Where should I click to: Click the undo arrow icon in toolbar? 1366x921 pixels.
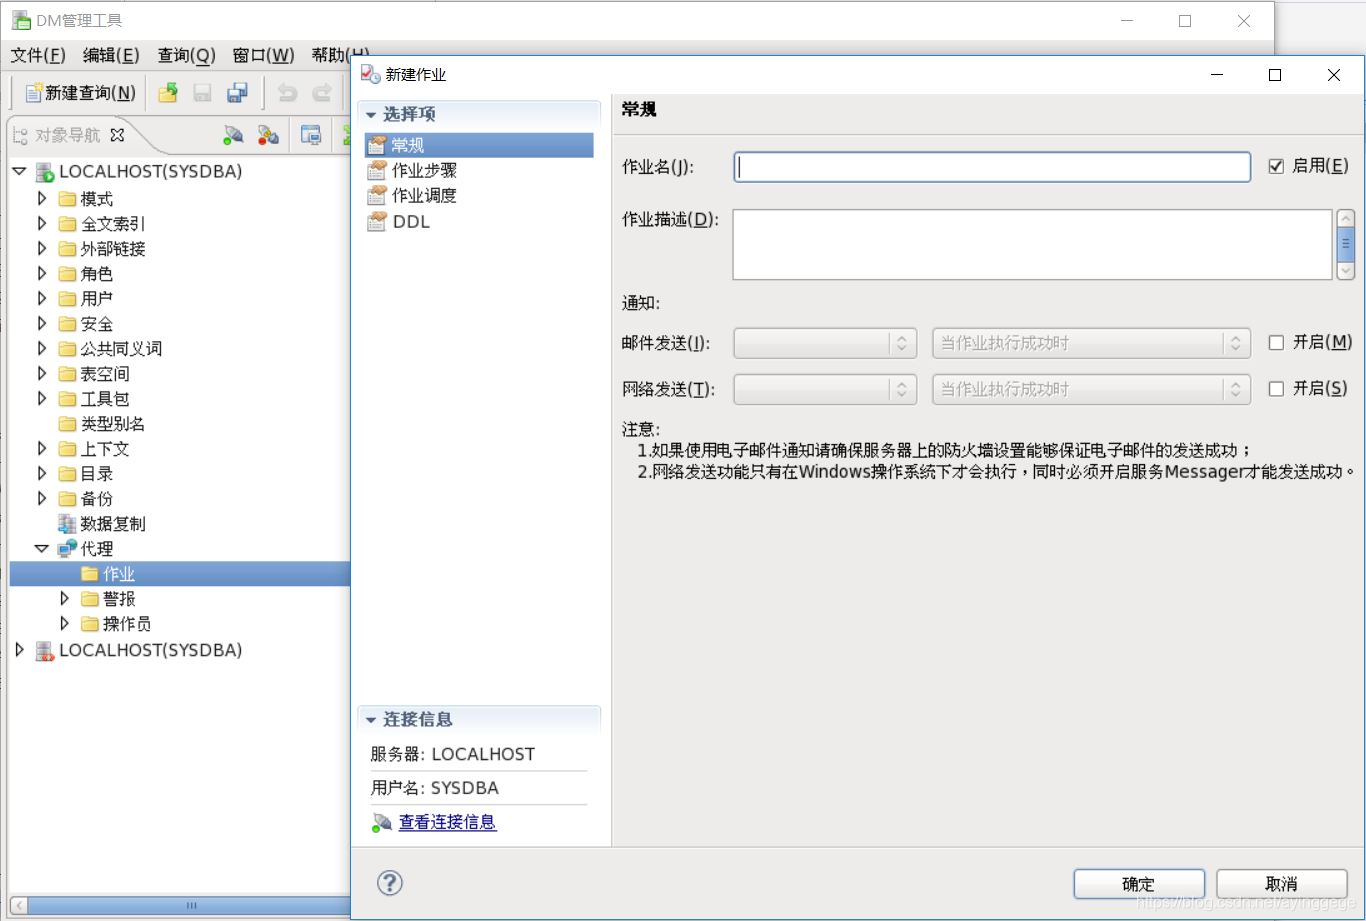coord(287,93)
